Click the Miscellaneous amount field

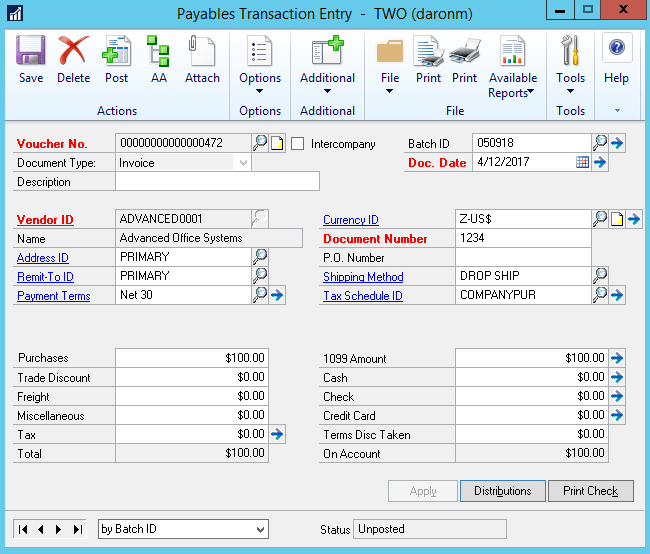click(192, 415)
